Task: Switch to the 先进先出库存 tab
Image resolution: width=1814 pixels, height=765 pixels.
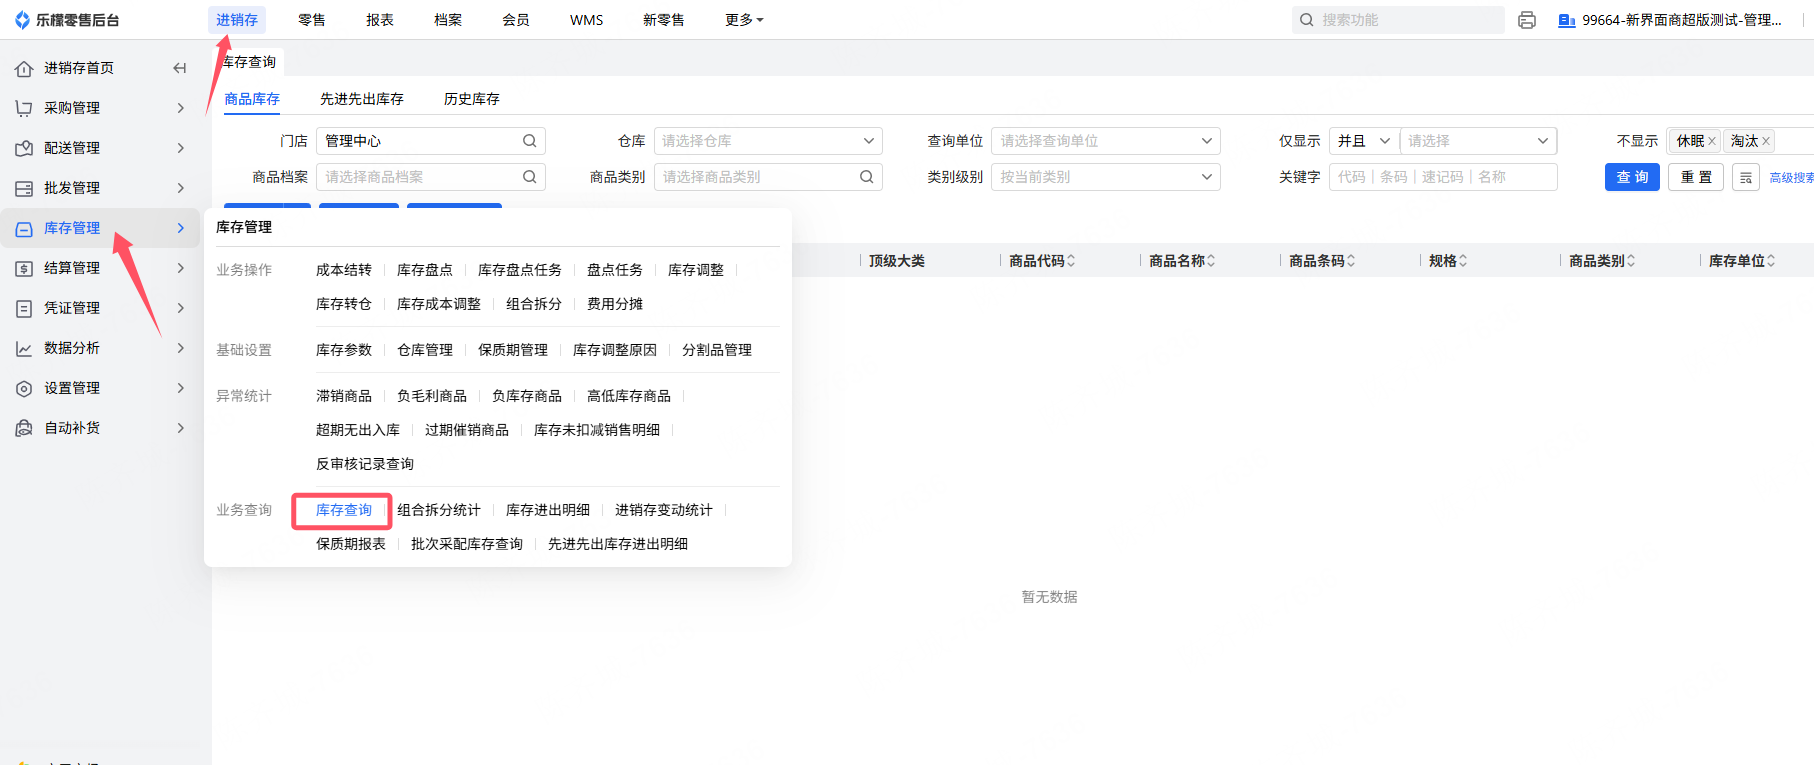Action: [x=361, y=99]
